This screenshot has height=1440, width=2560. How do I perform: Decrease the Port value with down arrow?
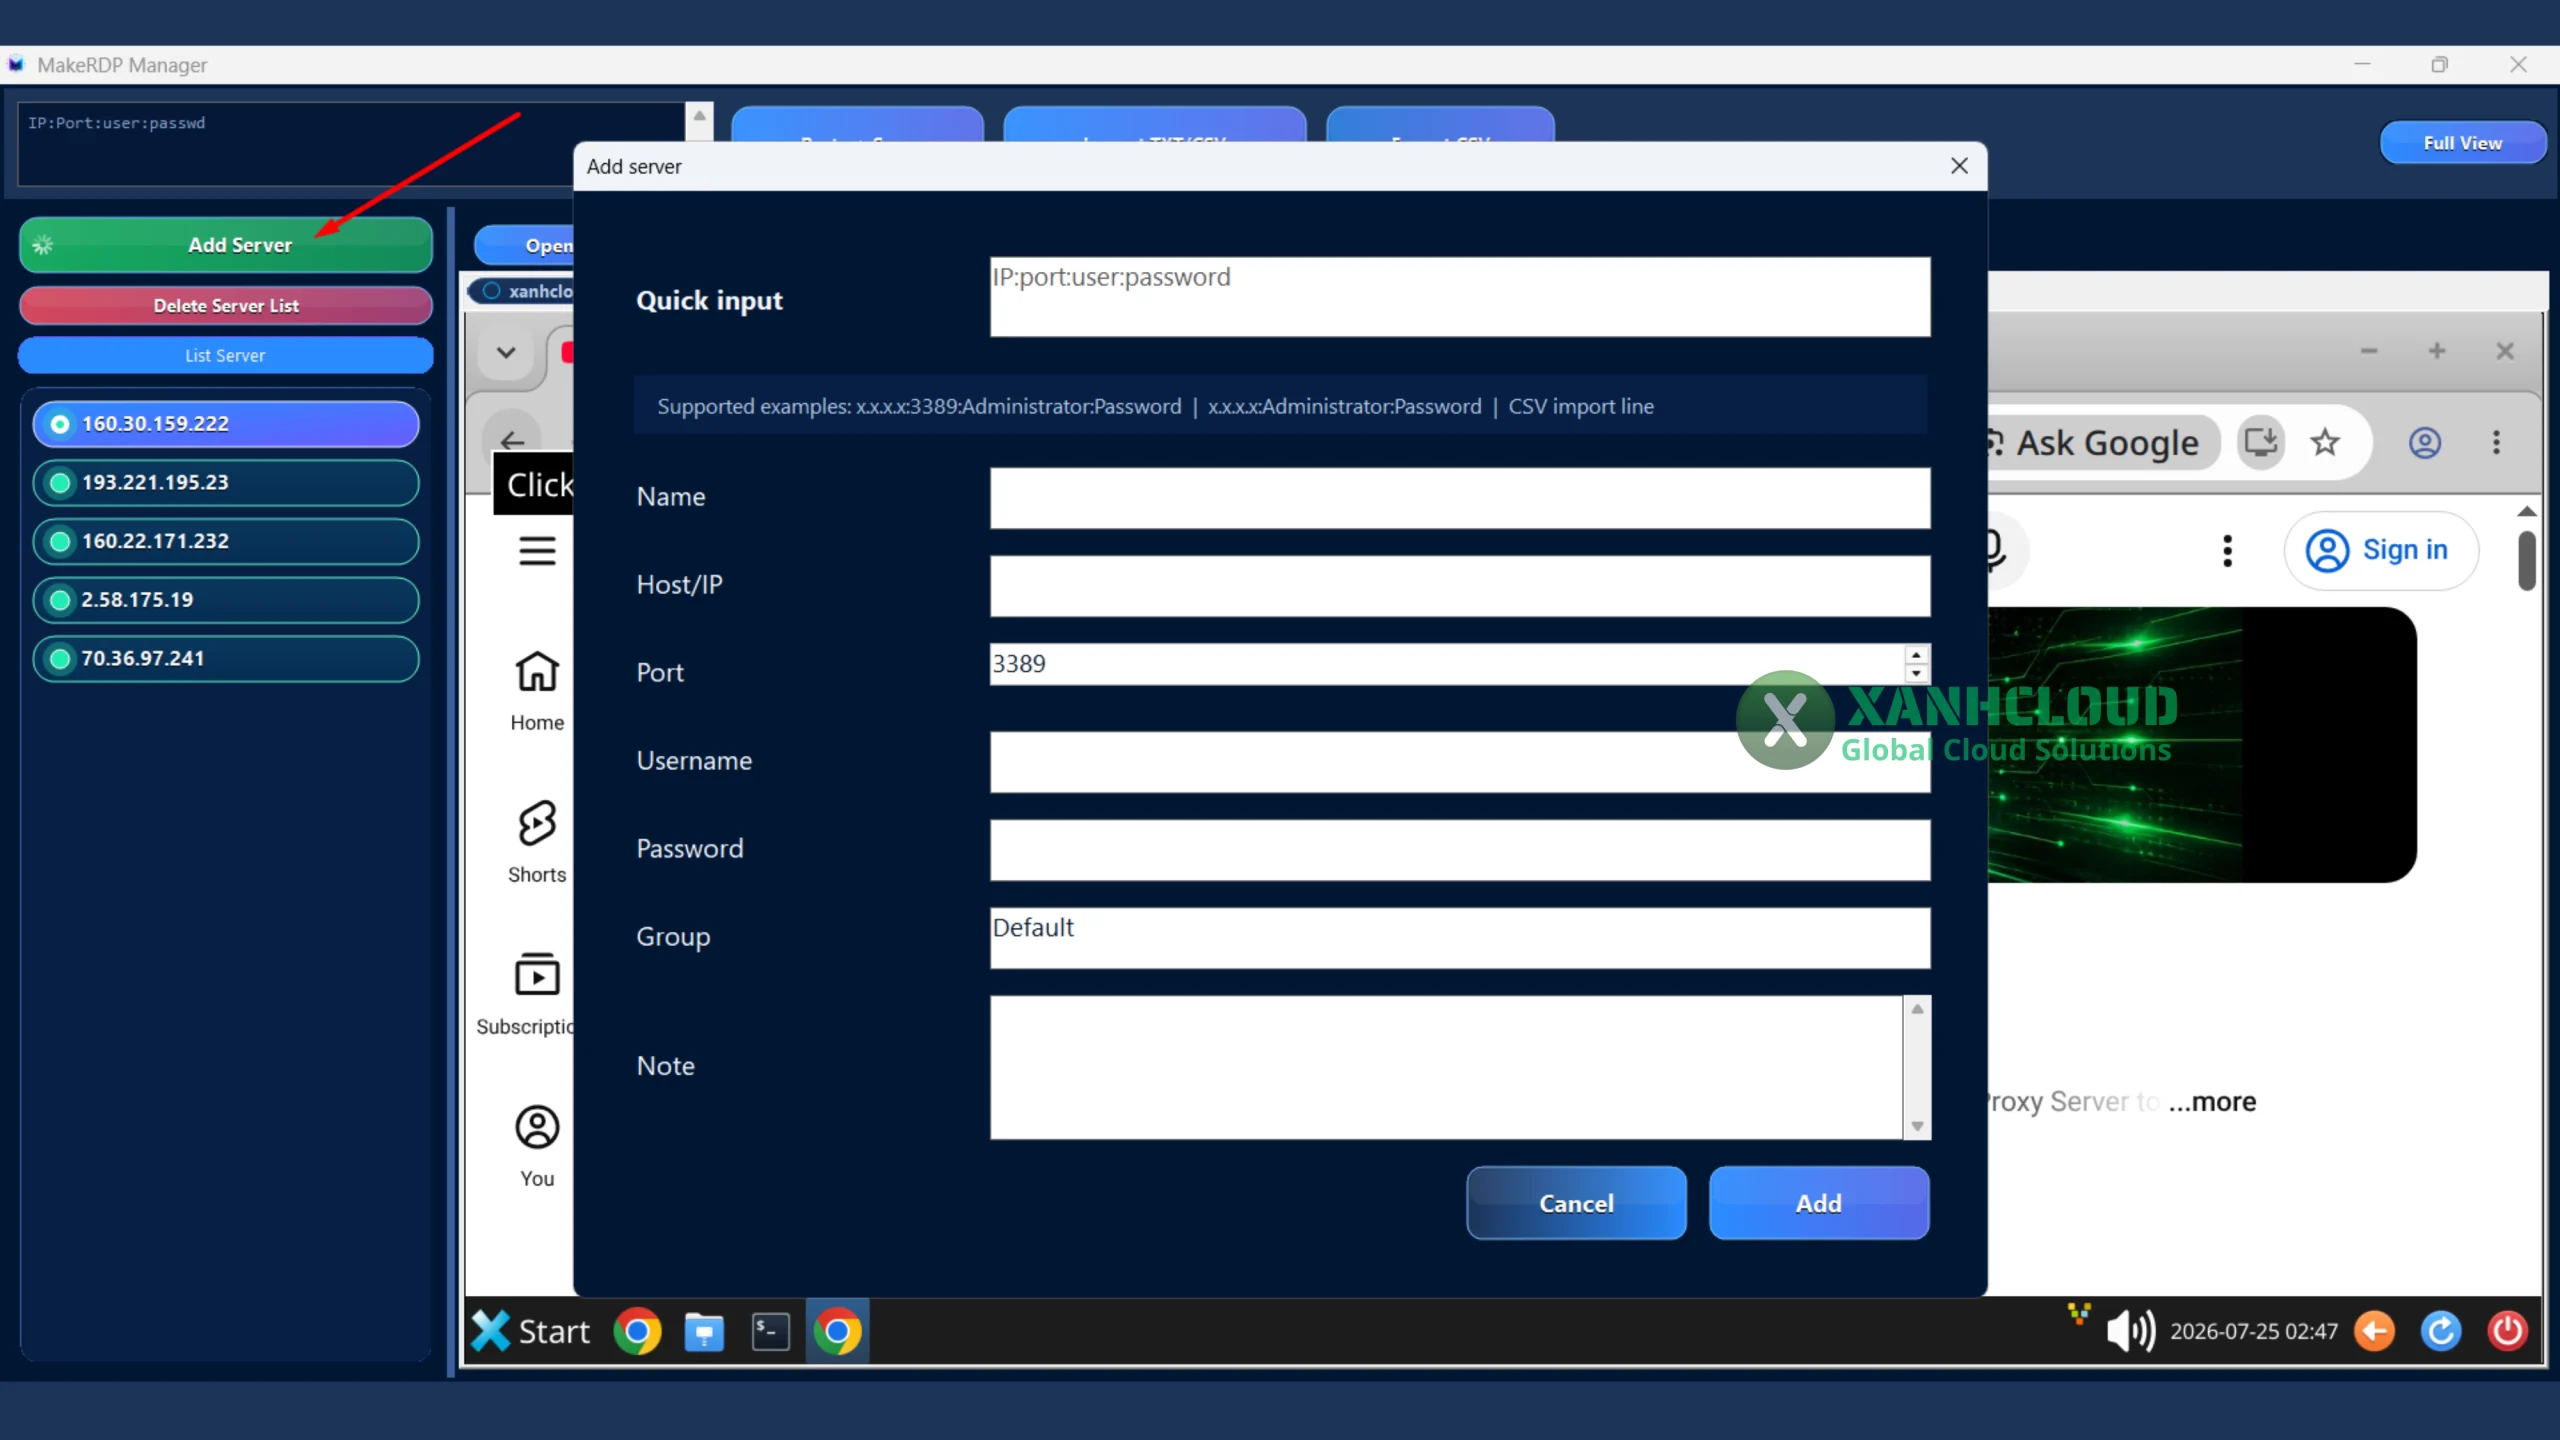(x=1916, y=674)
